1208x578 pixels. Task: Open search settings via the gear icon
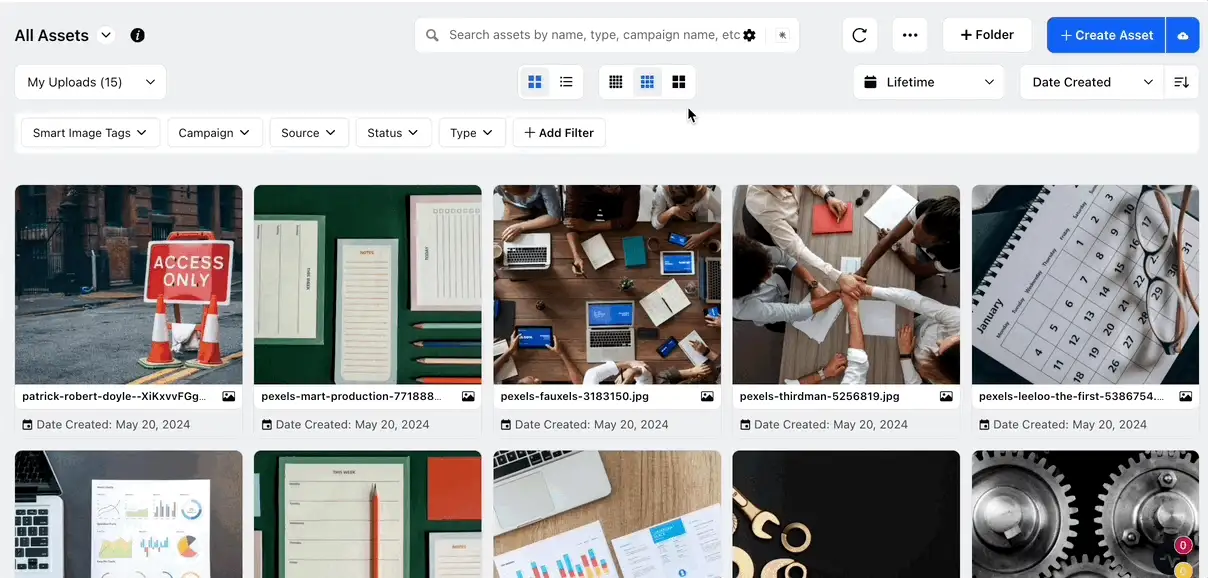tap(750, 34)
